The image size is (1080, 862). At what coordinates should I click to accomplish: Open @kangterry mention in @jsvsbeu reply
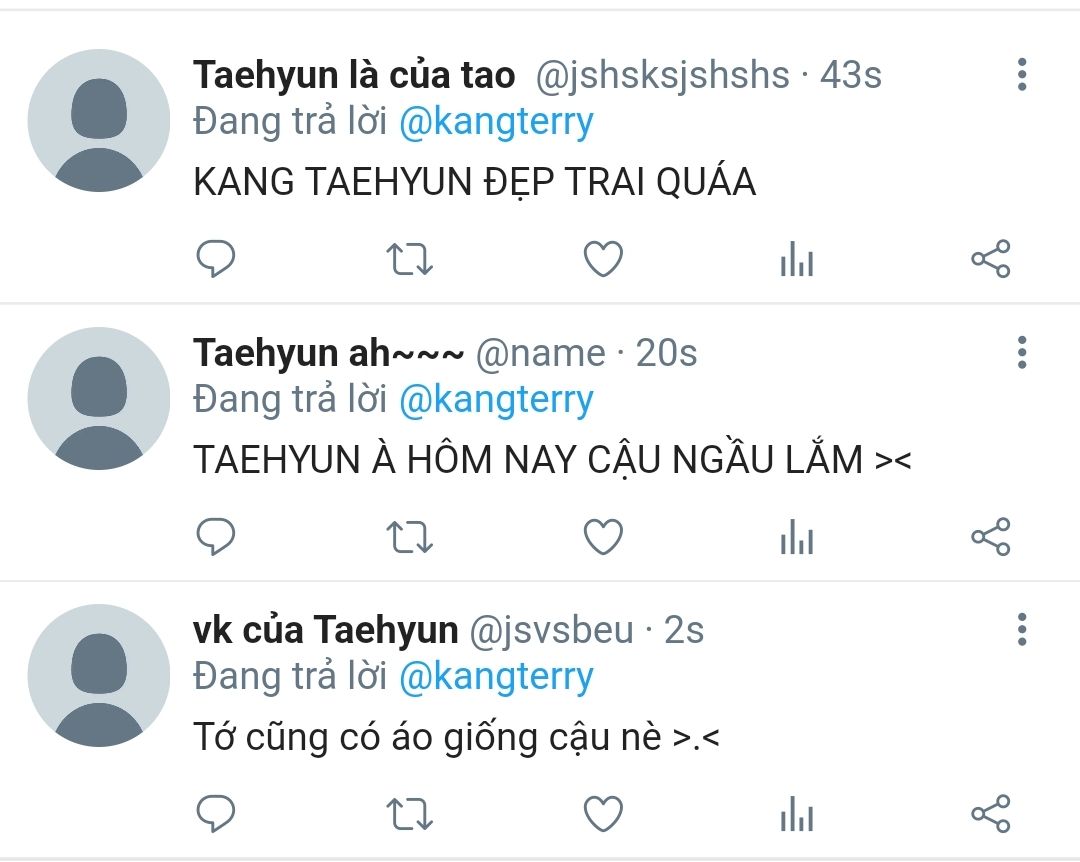[496, 678]
